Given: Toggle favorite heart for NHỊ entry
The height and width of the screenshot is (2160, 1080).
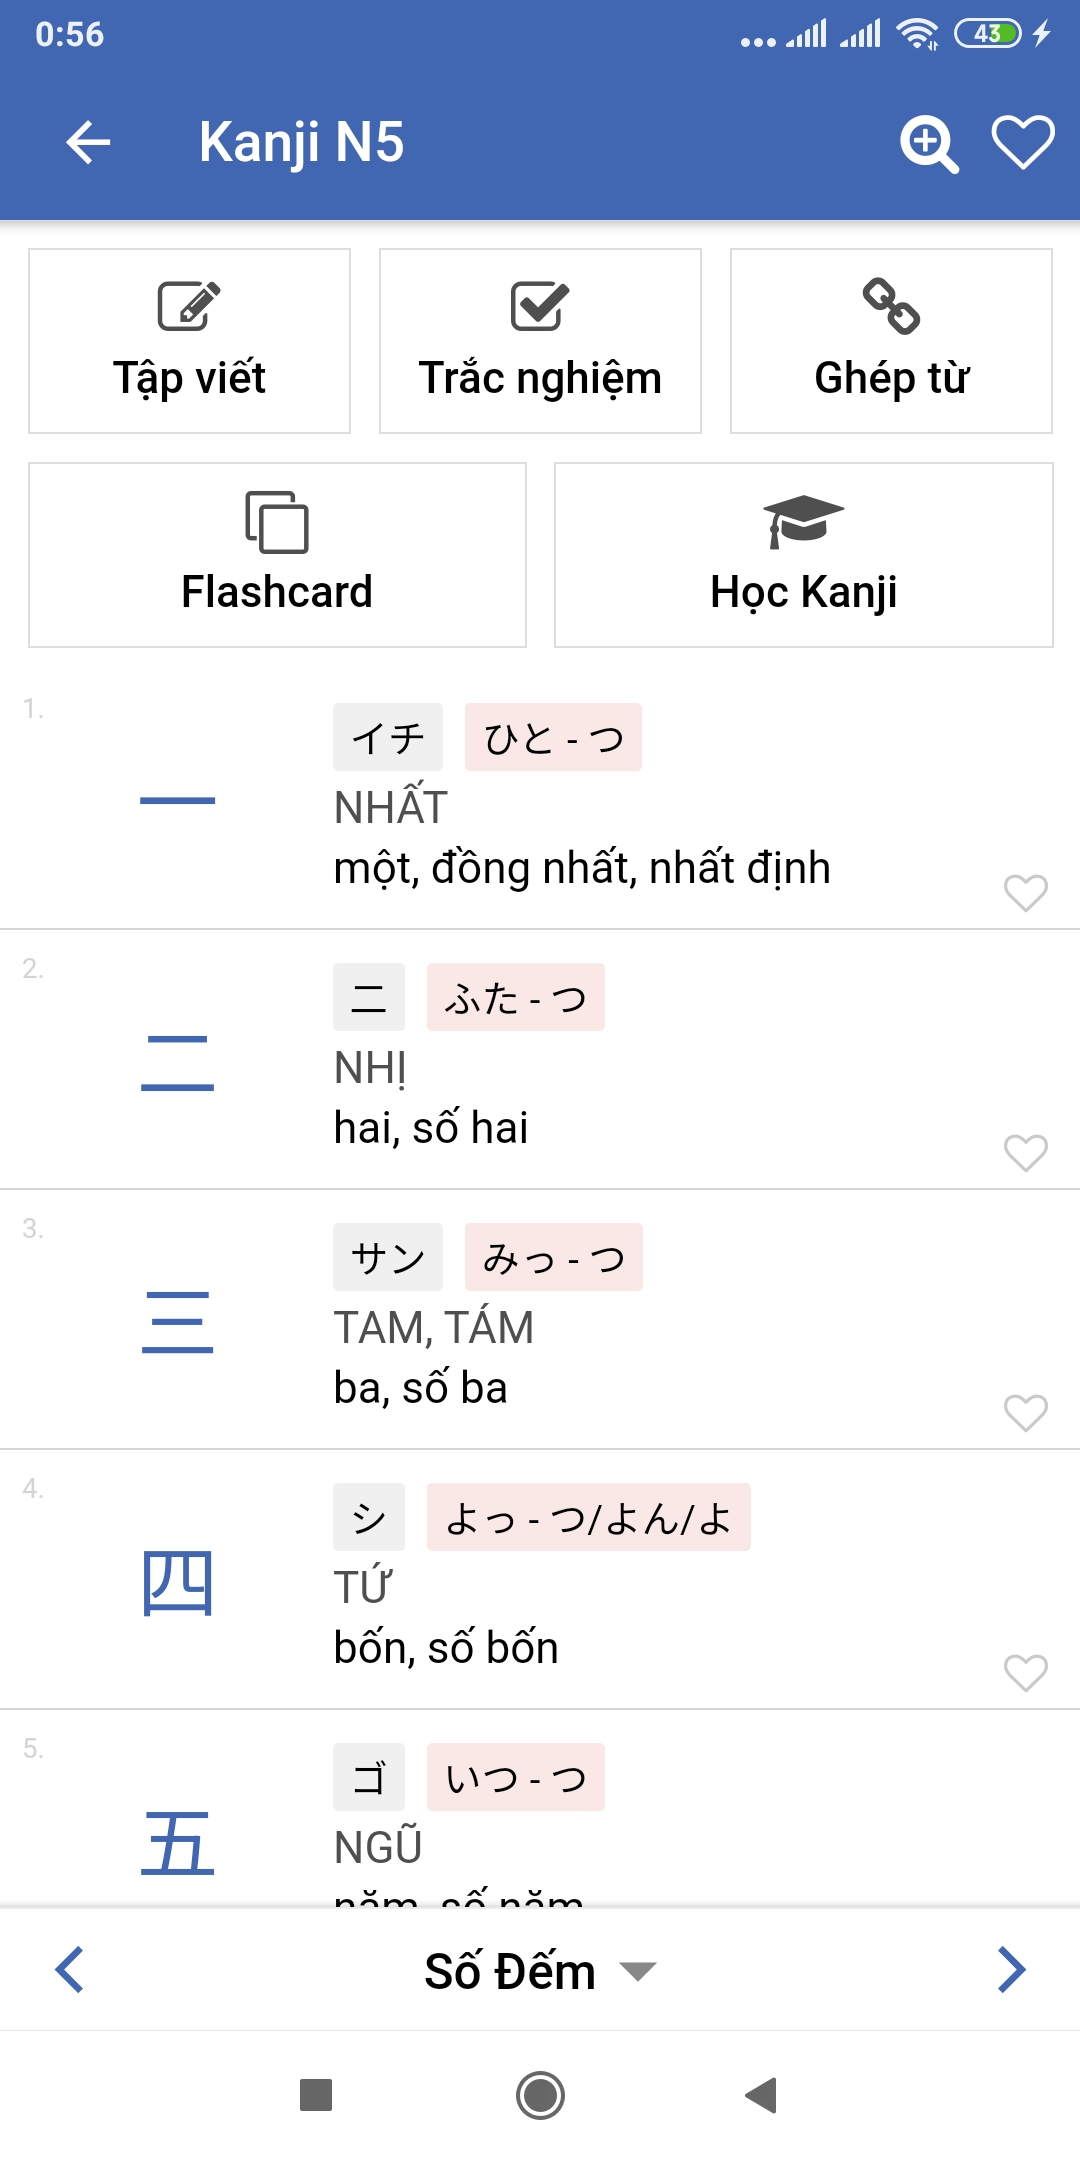Looking at the screenshot, I should pyautogui.click(x=1026, y=1152).
